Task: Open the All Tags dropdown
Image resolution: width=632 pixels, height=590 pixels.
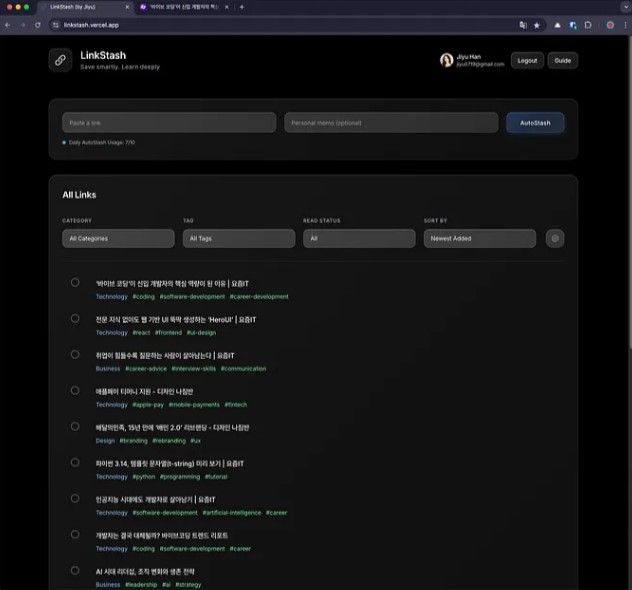Action: coord(239,239)
